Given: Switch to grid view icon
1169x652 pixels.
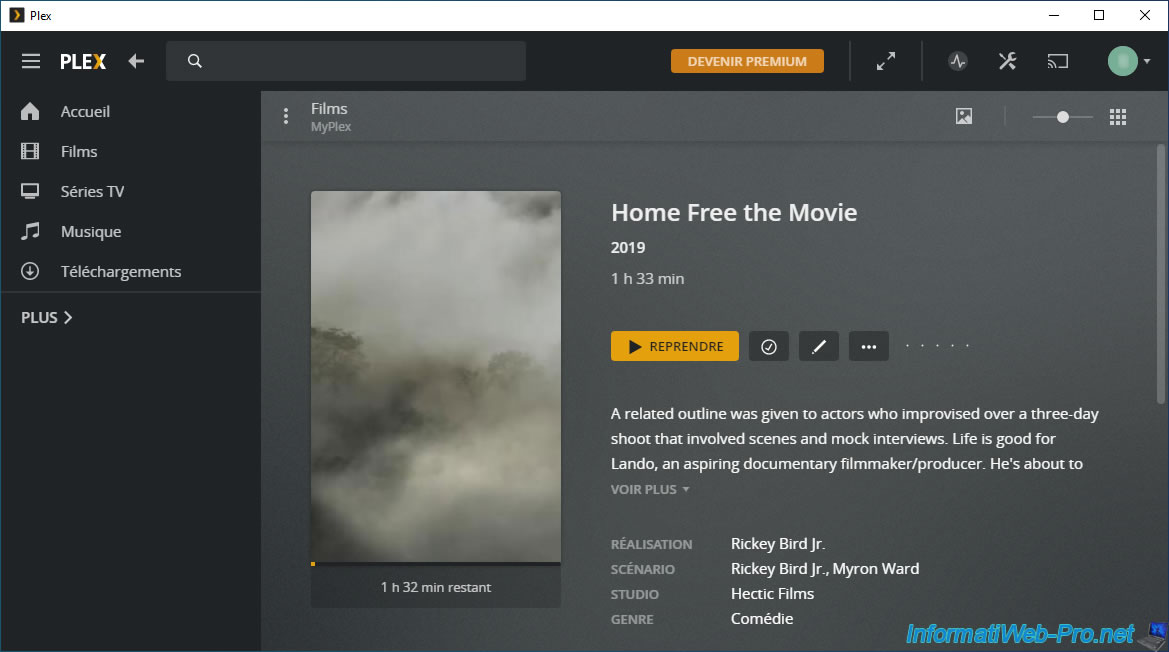Looking at the screenshot, I should [1118, 117].
